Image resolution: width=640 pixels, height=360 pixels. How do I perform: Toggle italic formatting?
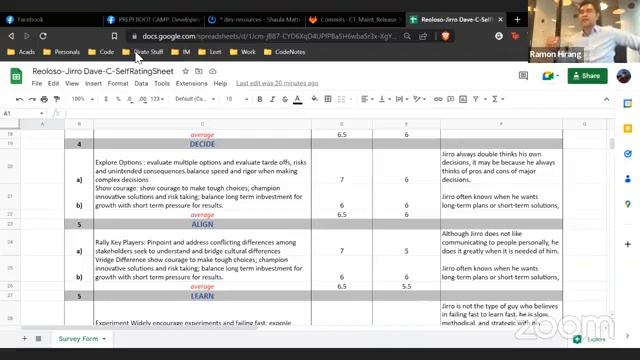point(272,99)
